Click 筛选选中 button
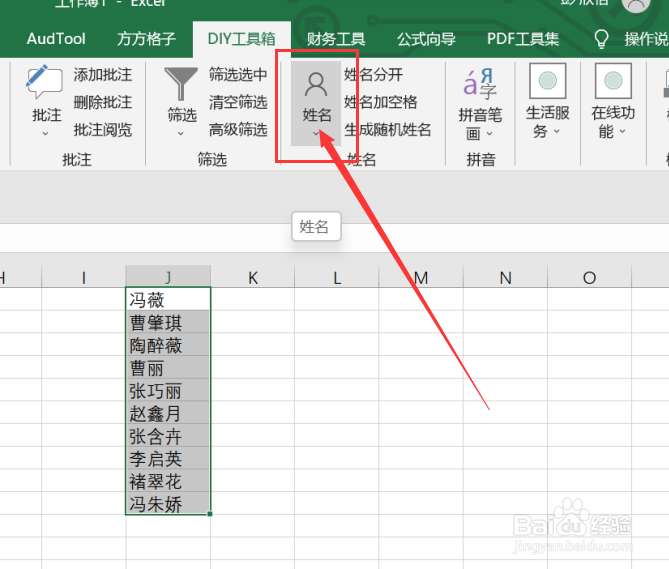Screen dimensions: 669x569 (238, 75)
